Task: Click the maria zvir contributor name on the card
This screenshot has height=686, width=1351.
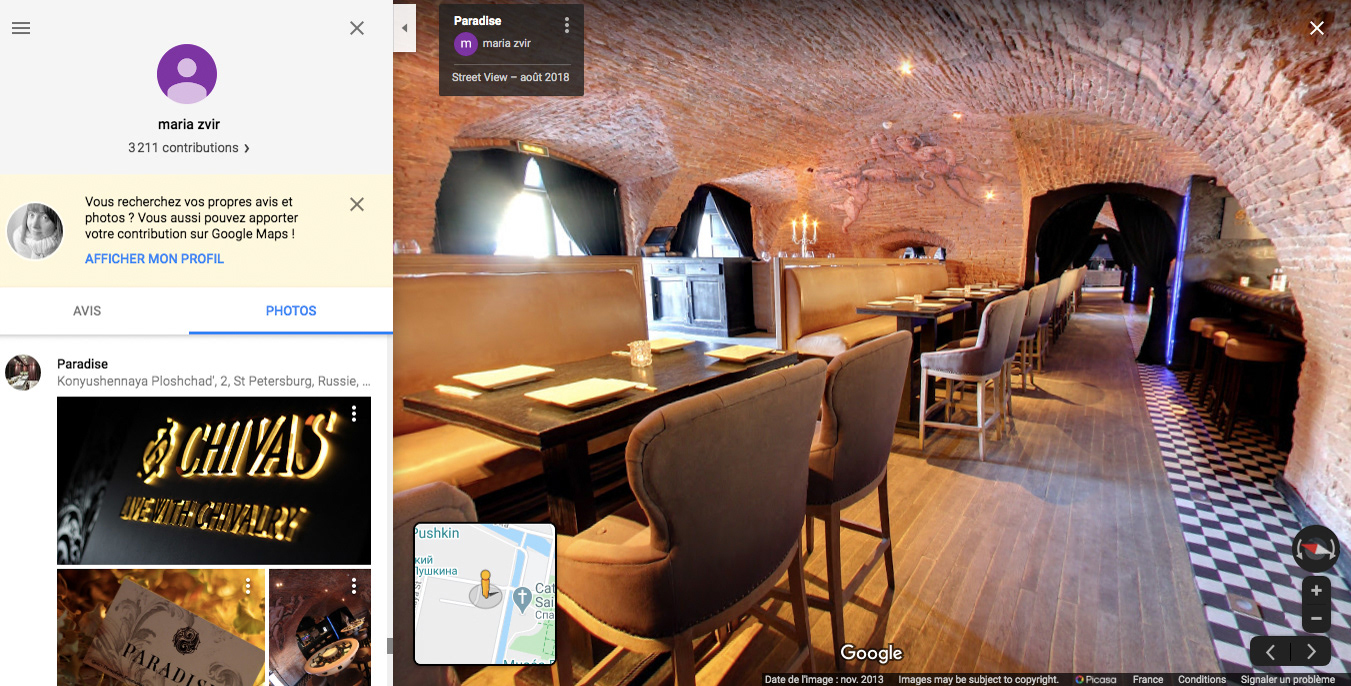Action: click(x=506, y=43)
